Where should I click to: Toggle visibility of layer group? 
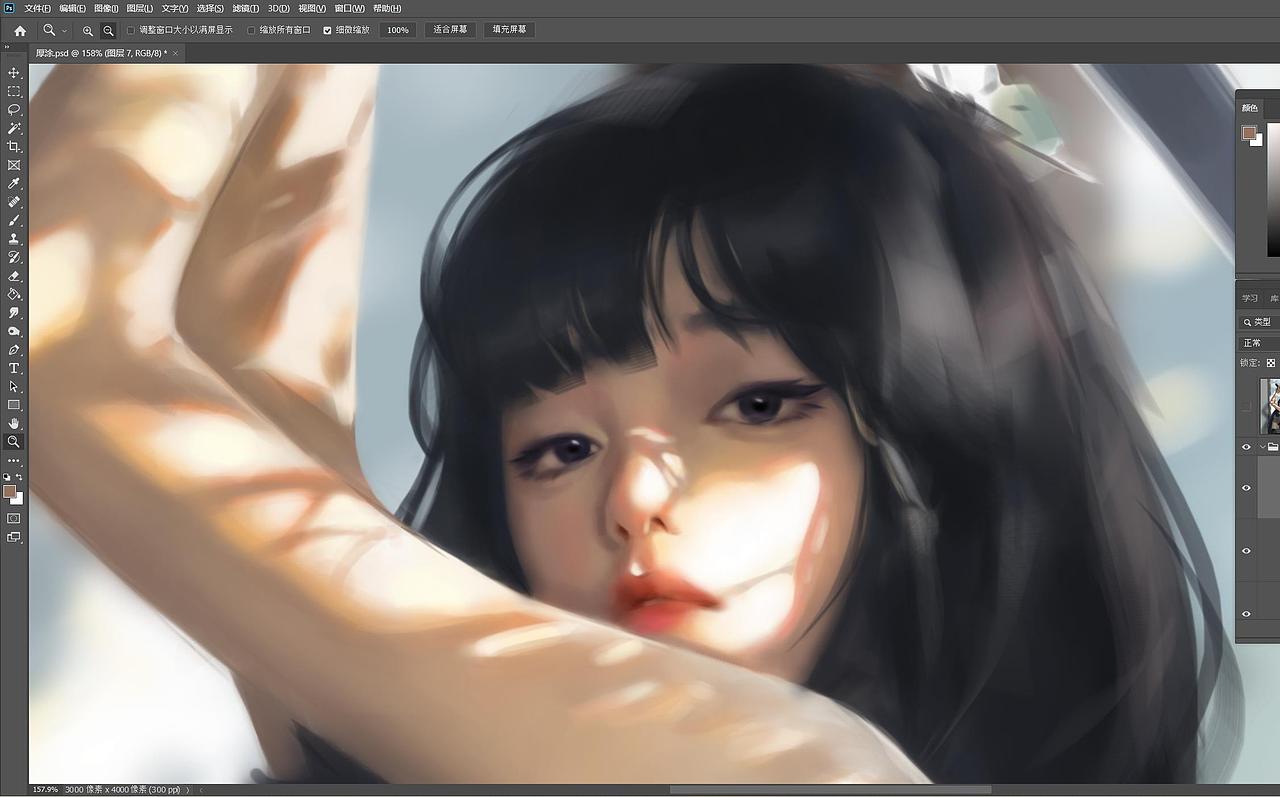1246,447
